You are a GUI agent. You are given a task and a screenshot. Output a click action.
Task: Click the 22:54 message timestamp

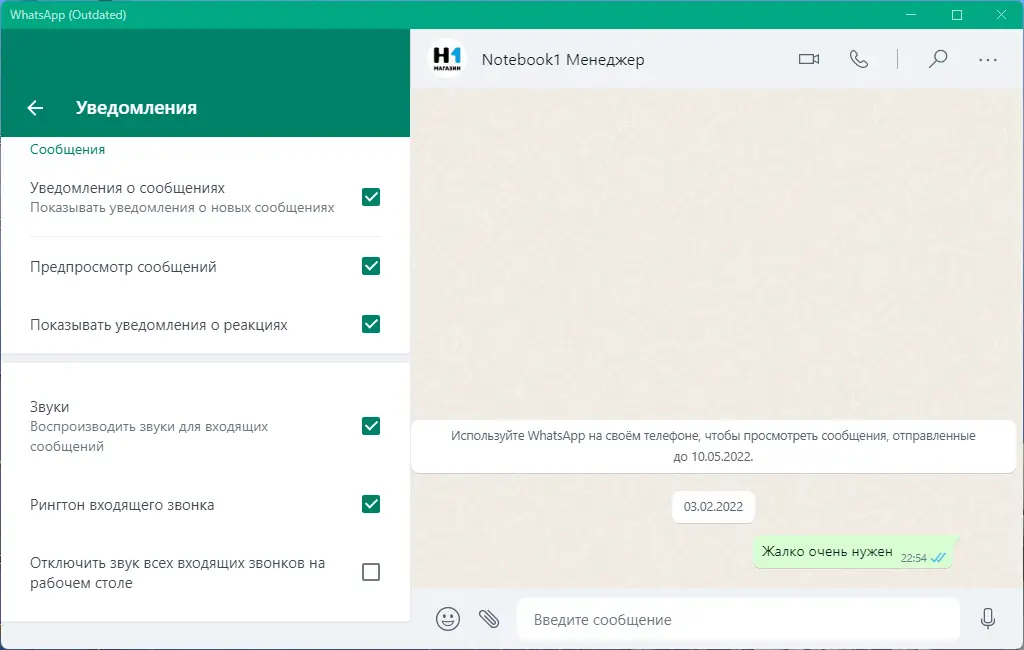coord(914,558)
